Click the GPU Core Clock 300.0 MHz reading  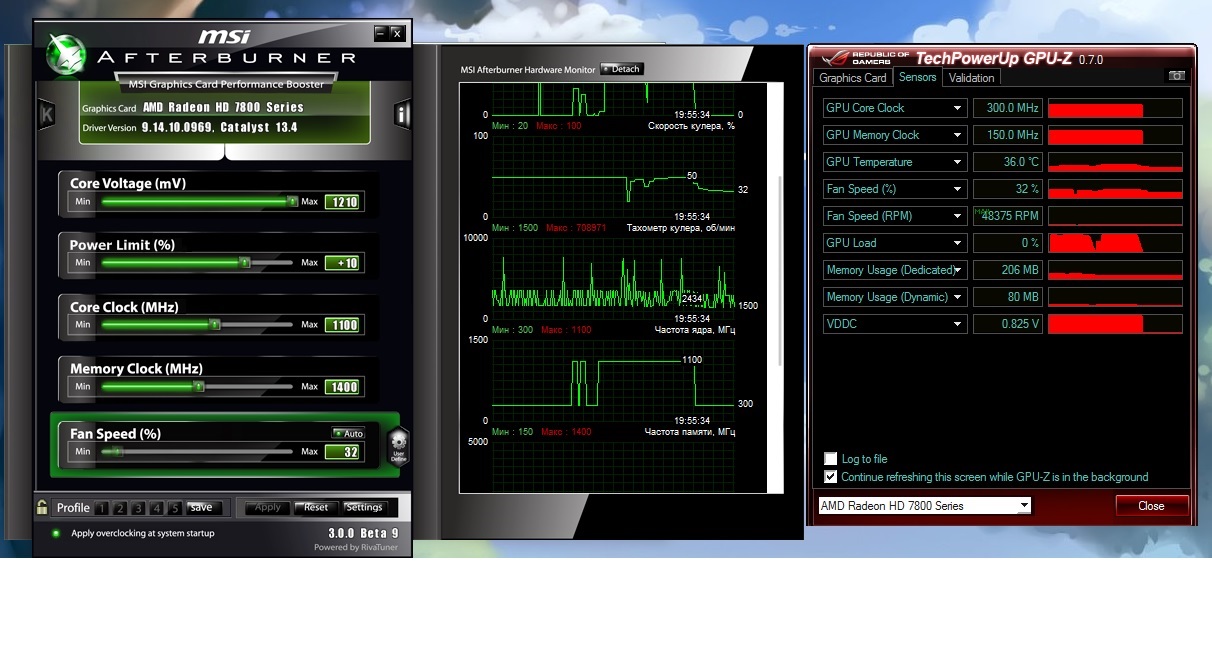[1007, 108]
